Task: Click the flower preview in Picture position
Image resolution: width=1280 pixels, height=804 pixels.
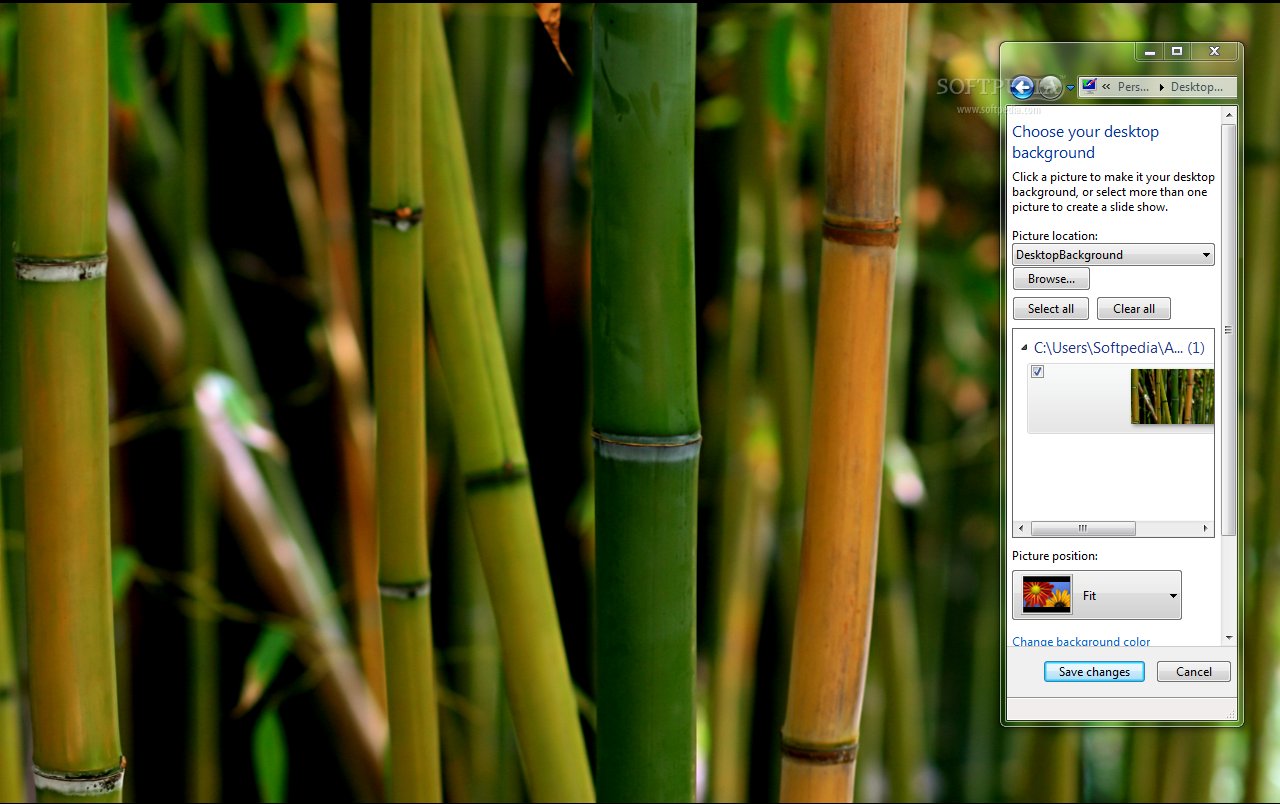Action: (1047, 595)
